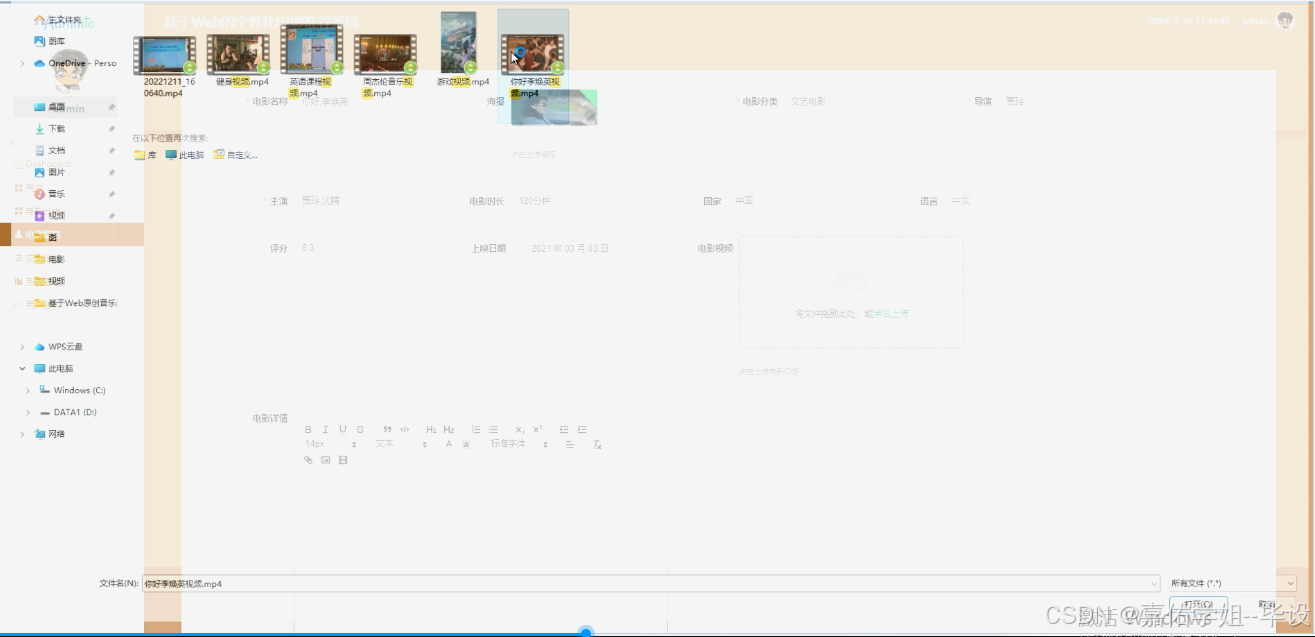Toggle strikethrough in the 电影详情 editor

[360, 430]
